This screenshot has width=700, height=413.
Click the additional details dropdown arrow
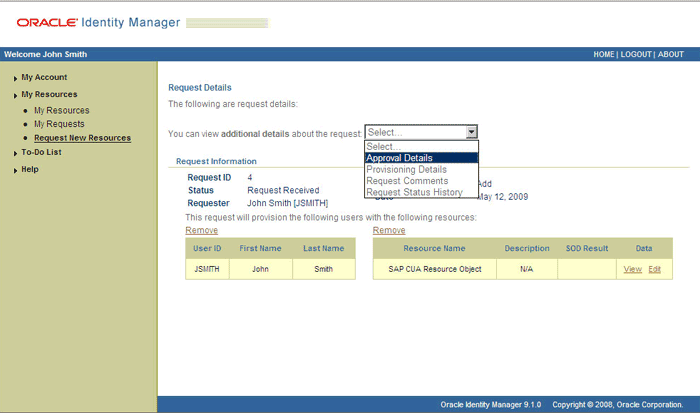(471, 132)
